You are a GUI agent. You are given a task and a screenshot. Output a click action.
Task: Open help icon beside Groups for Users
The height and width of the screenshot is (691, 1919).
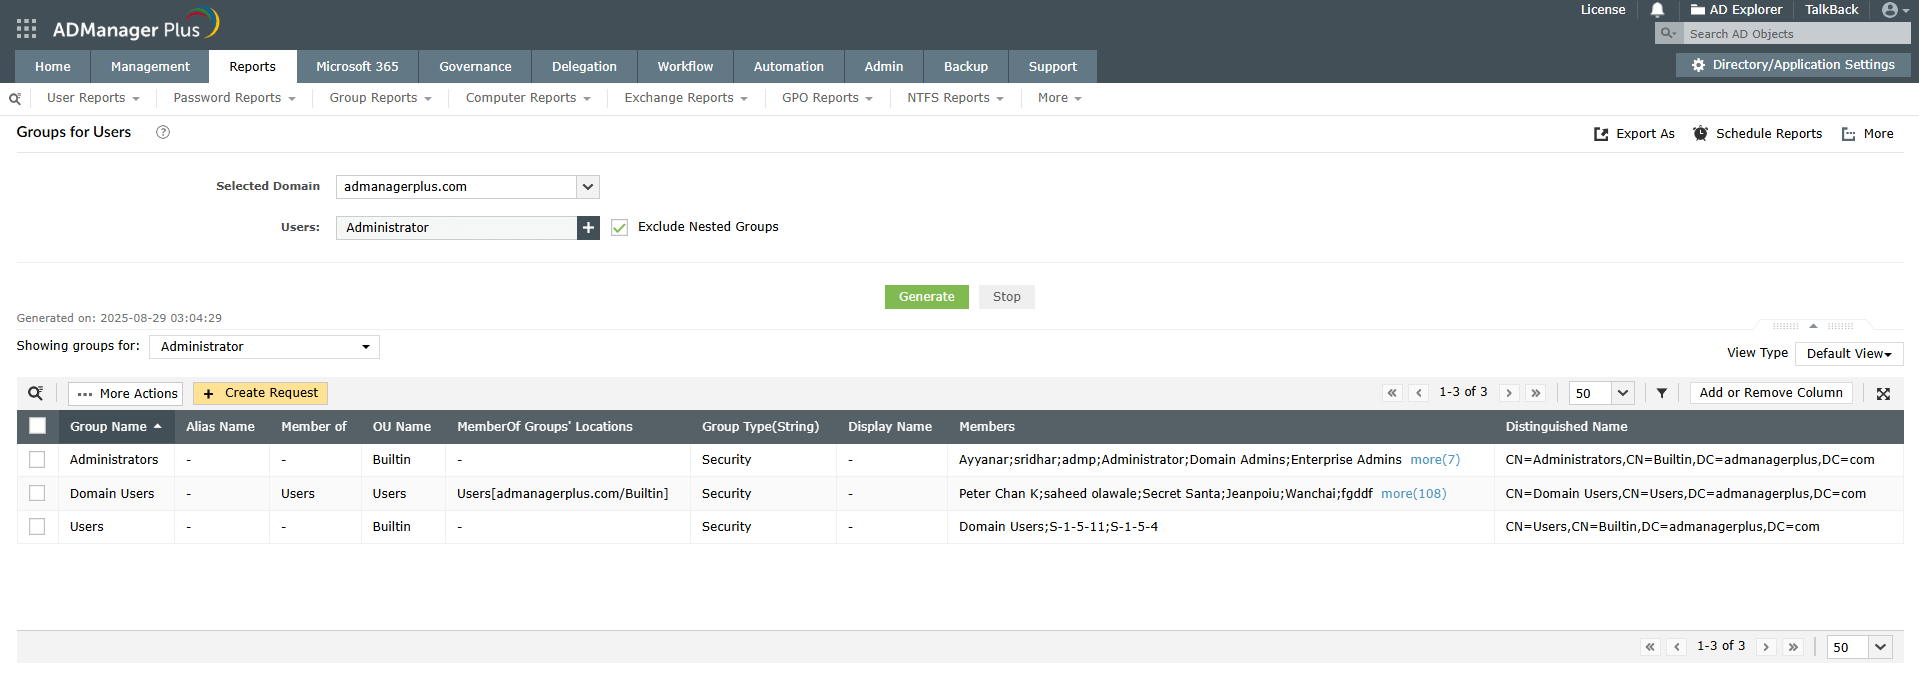pyautogui.click(x=163, y=132)
